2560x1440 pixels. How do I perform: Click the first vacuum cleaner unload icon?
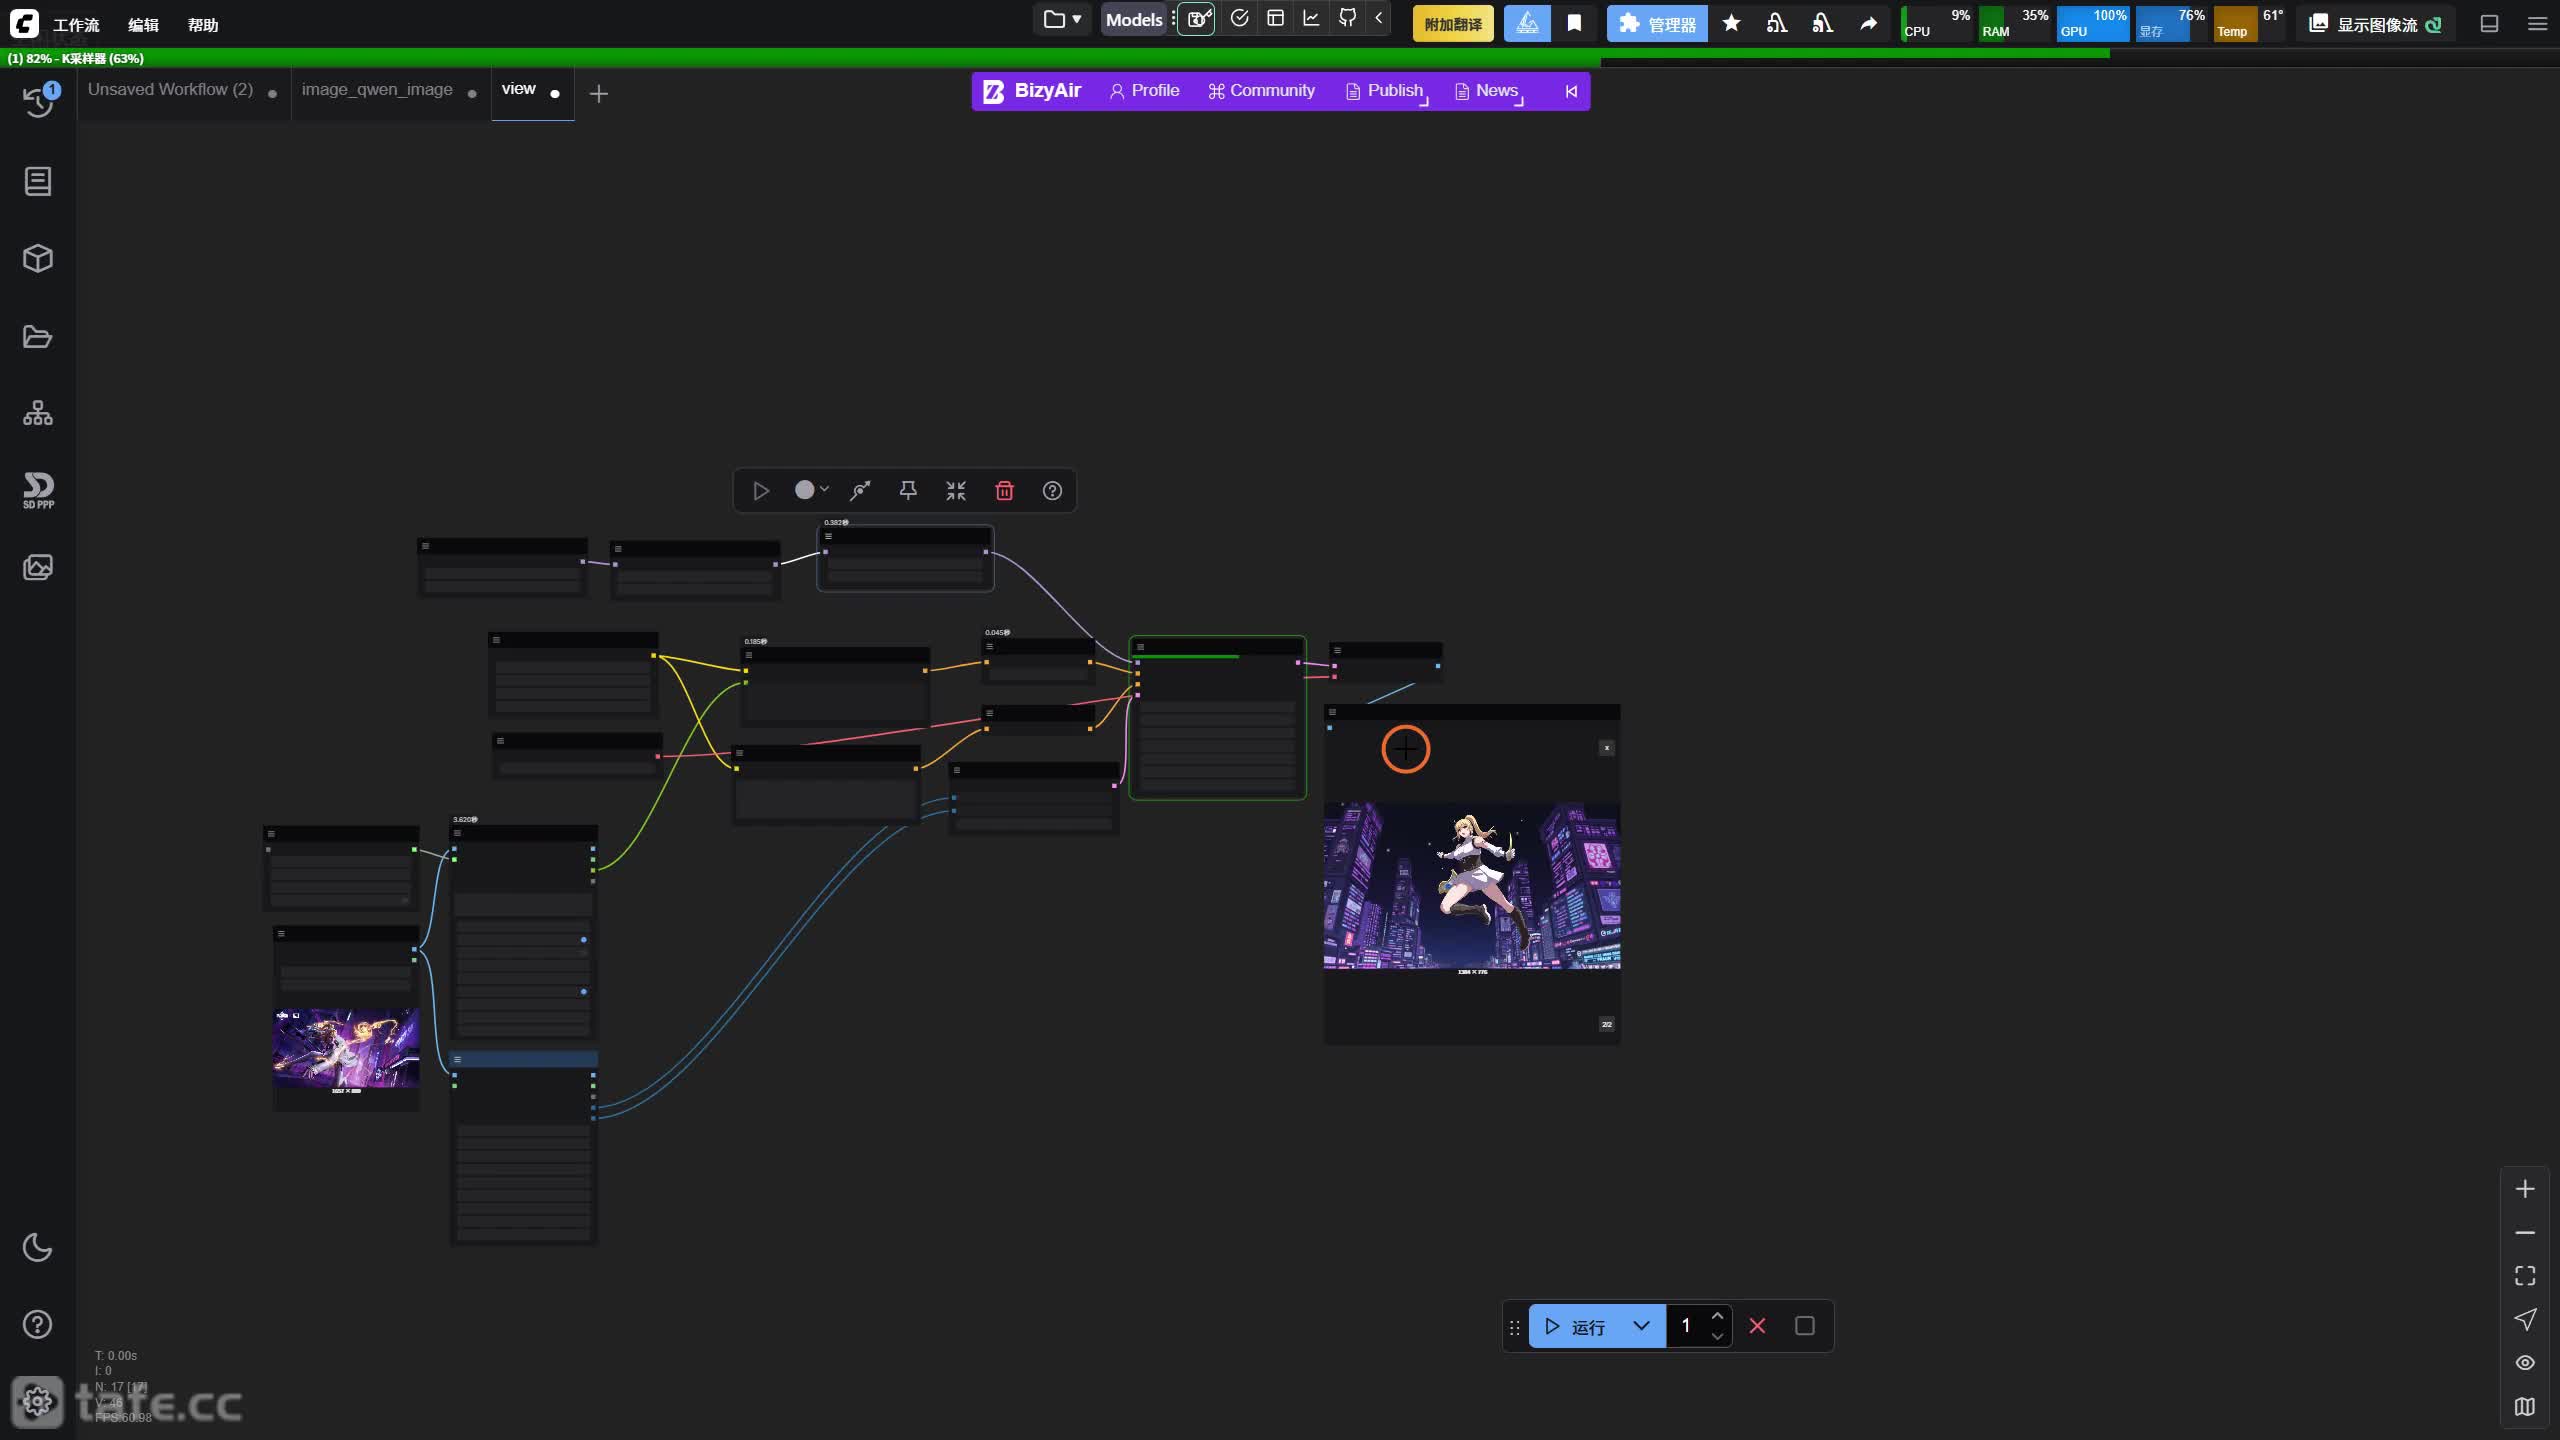click(x=1777, y=24)
